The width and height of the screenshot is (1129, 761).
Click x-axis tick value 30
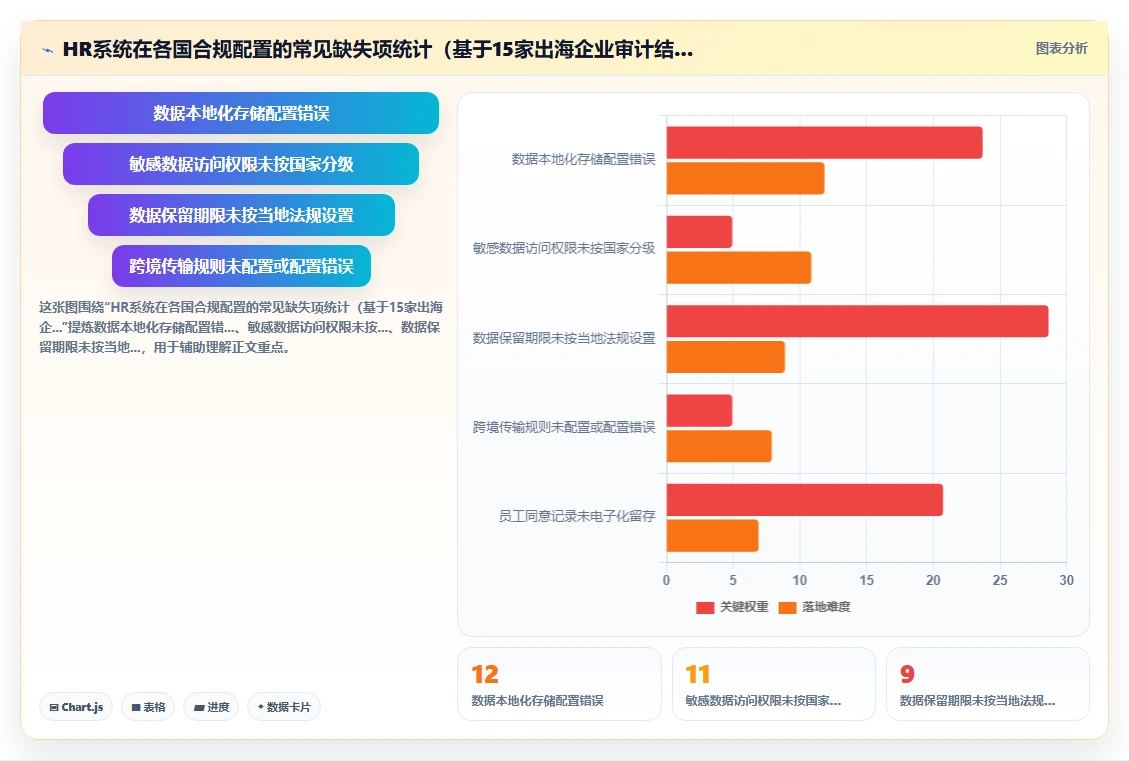(1066, 580)
